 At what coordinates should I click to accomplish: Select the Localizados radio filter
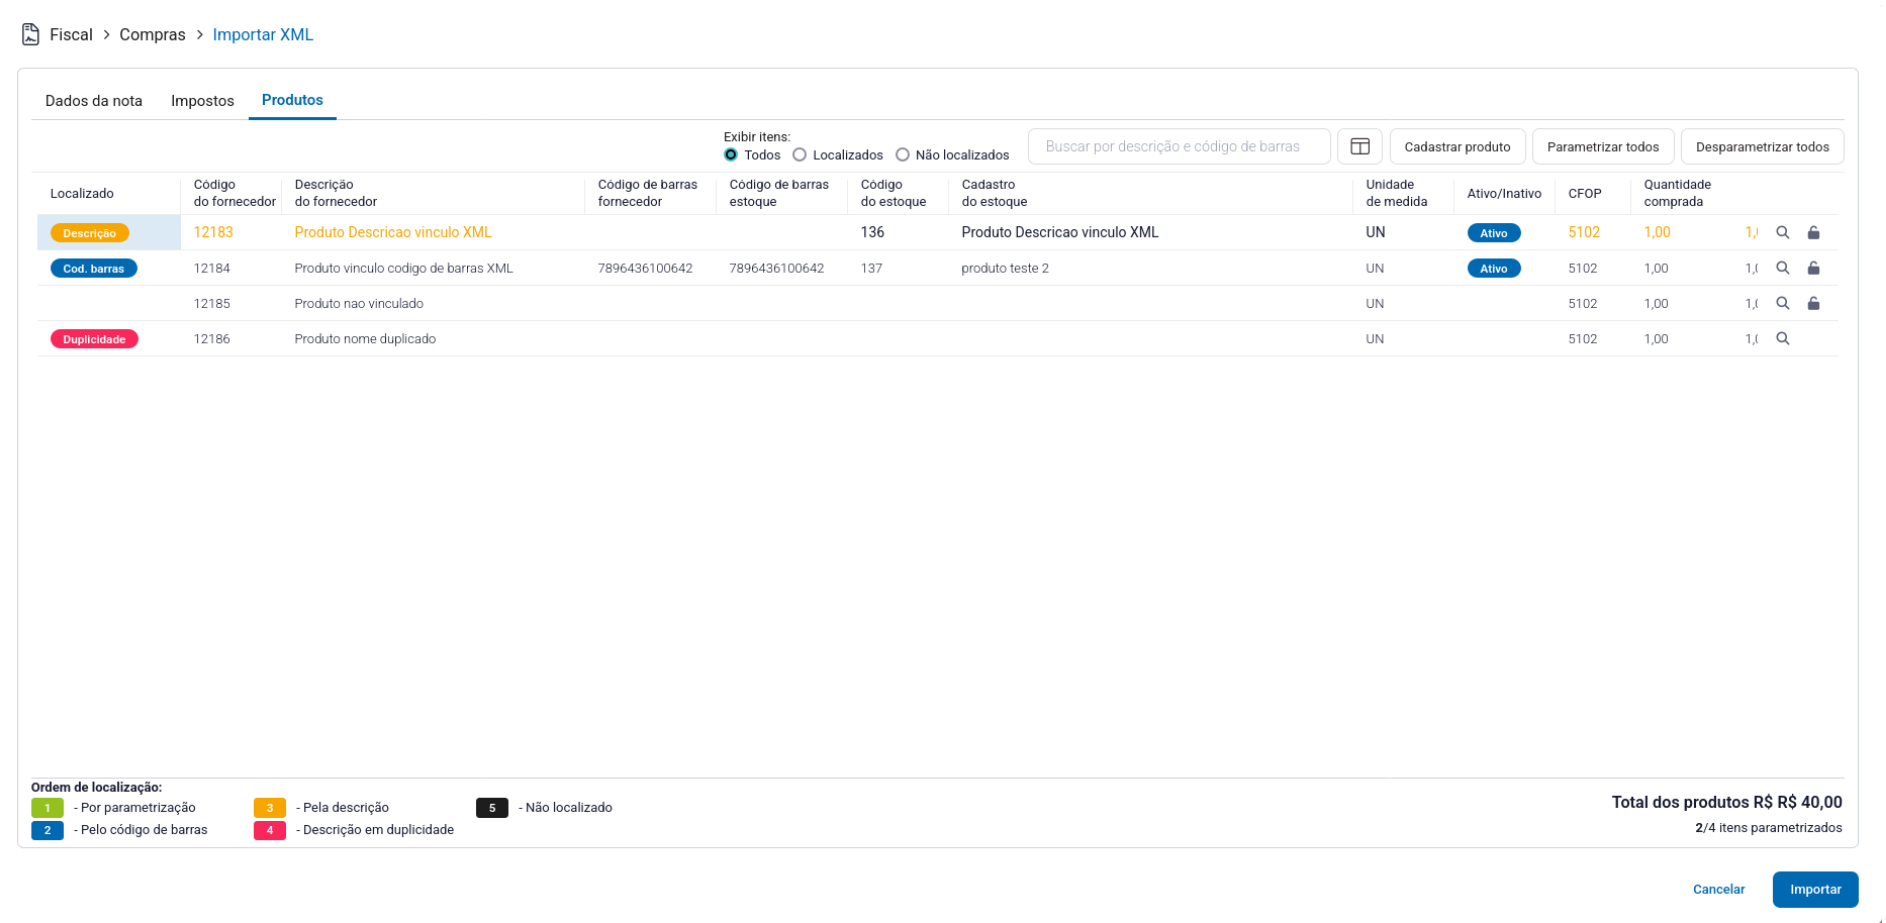[x=800, y=155]
